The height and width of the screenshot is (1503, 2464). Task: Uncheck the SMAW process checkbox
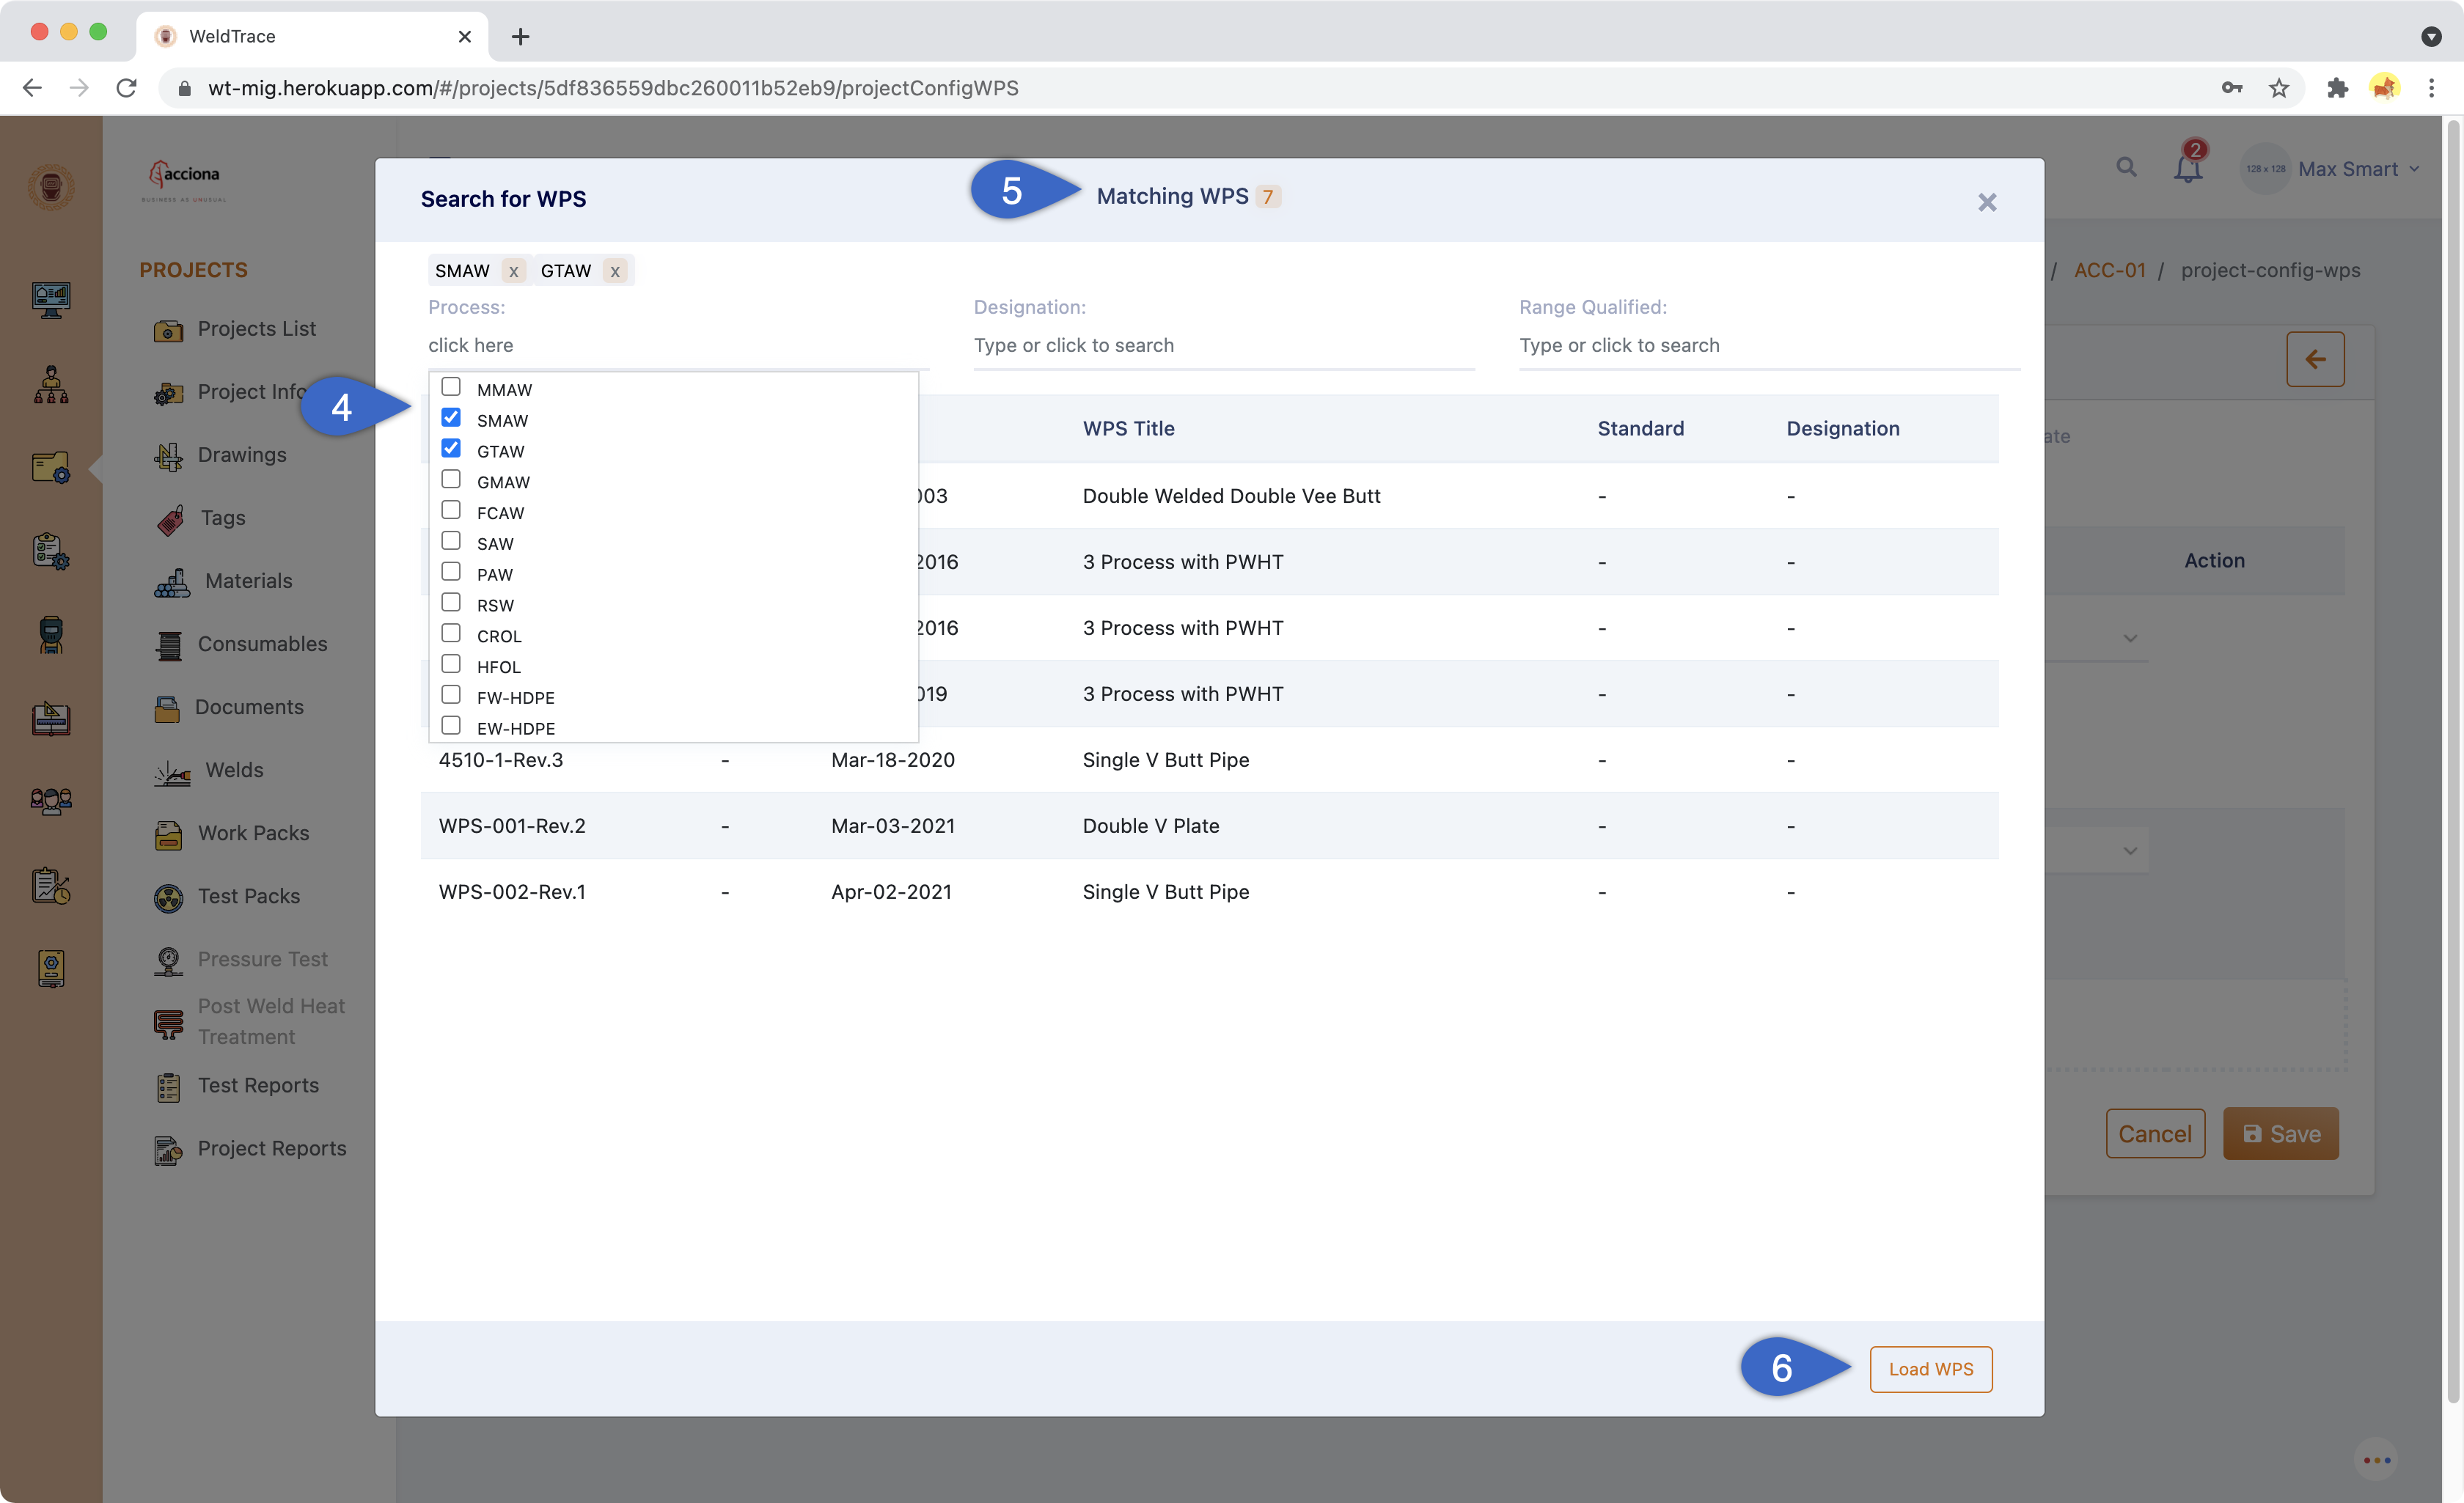[451, 419]
